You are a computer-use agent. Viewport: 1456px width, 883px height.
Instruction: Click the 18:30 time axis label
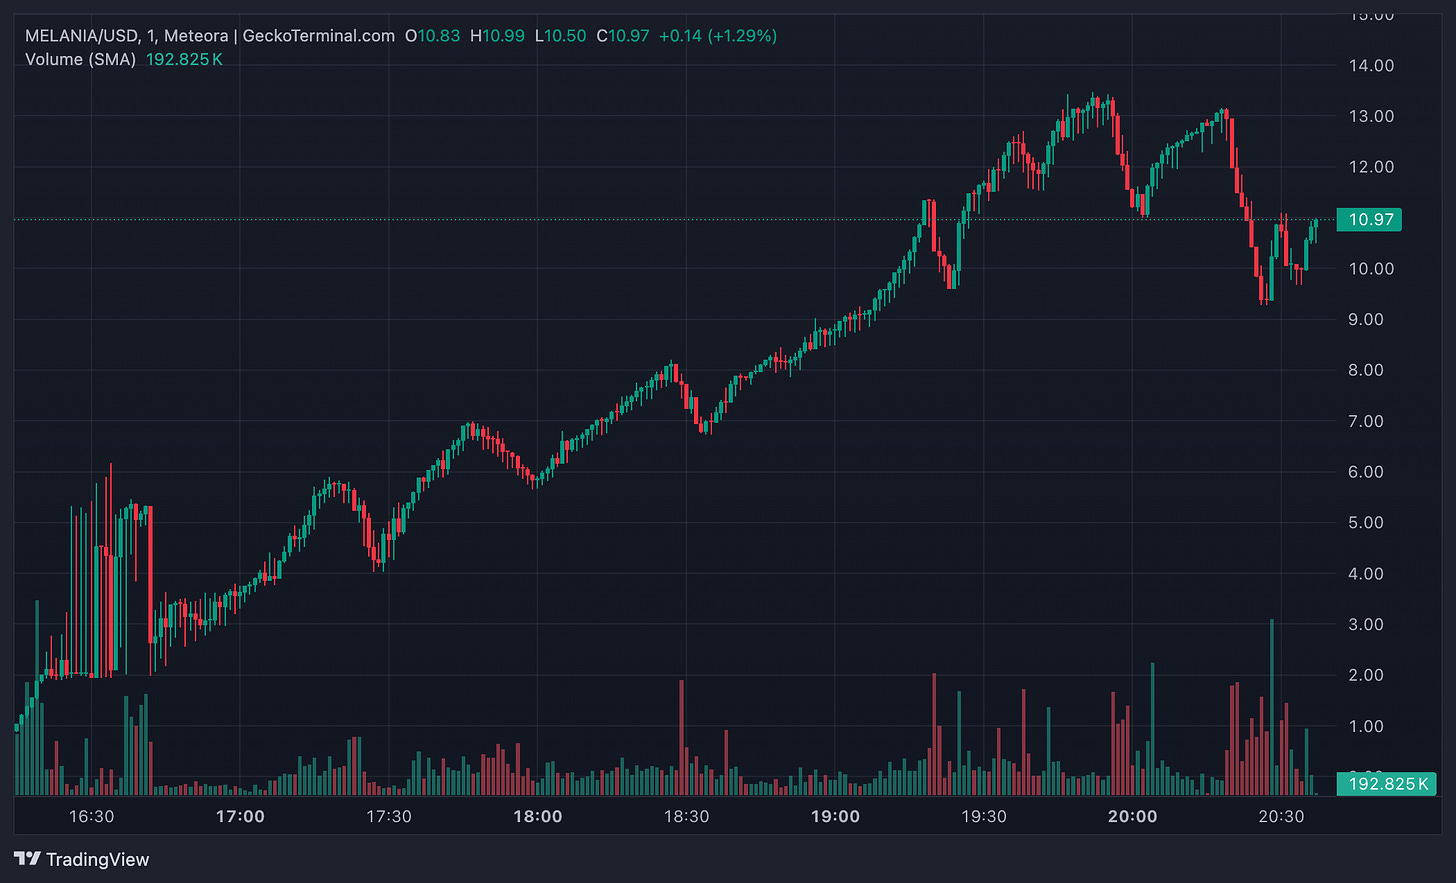[x=687, y=816]
